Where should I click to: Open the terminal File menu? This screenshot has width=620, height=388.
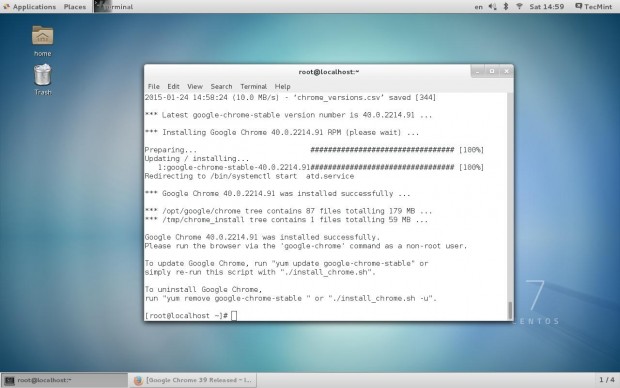[x=153, y=87]
